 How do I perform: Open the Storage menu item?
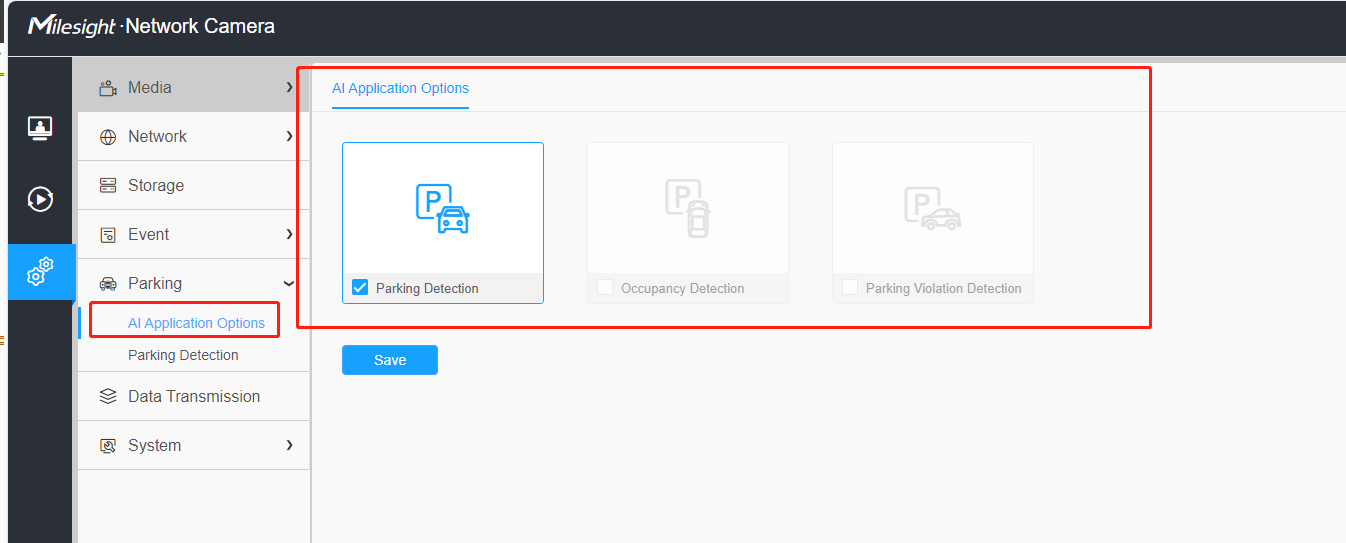(x=194, y=186)
